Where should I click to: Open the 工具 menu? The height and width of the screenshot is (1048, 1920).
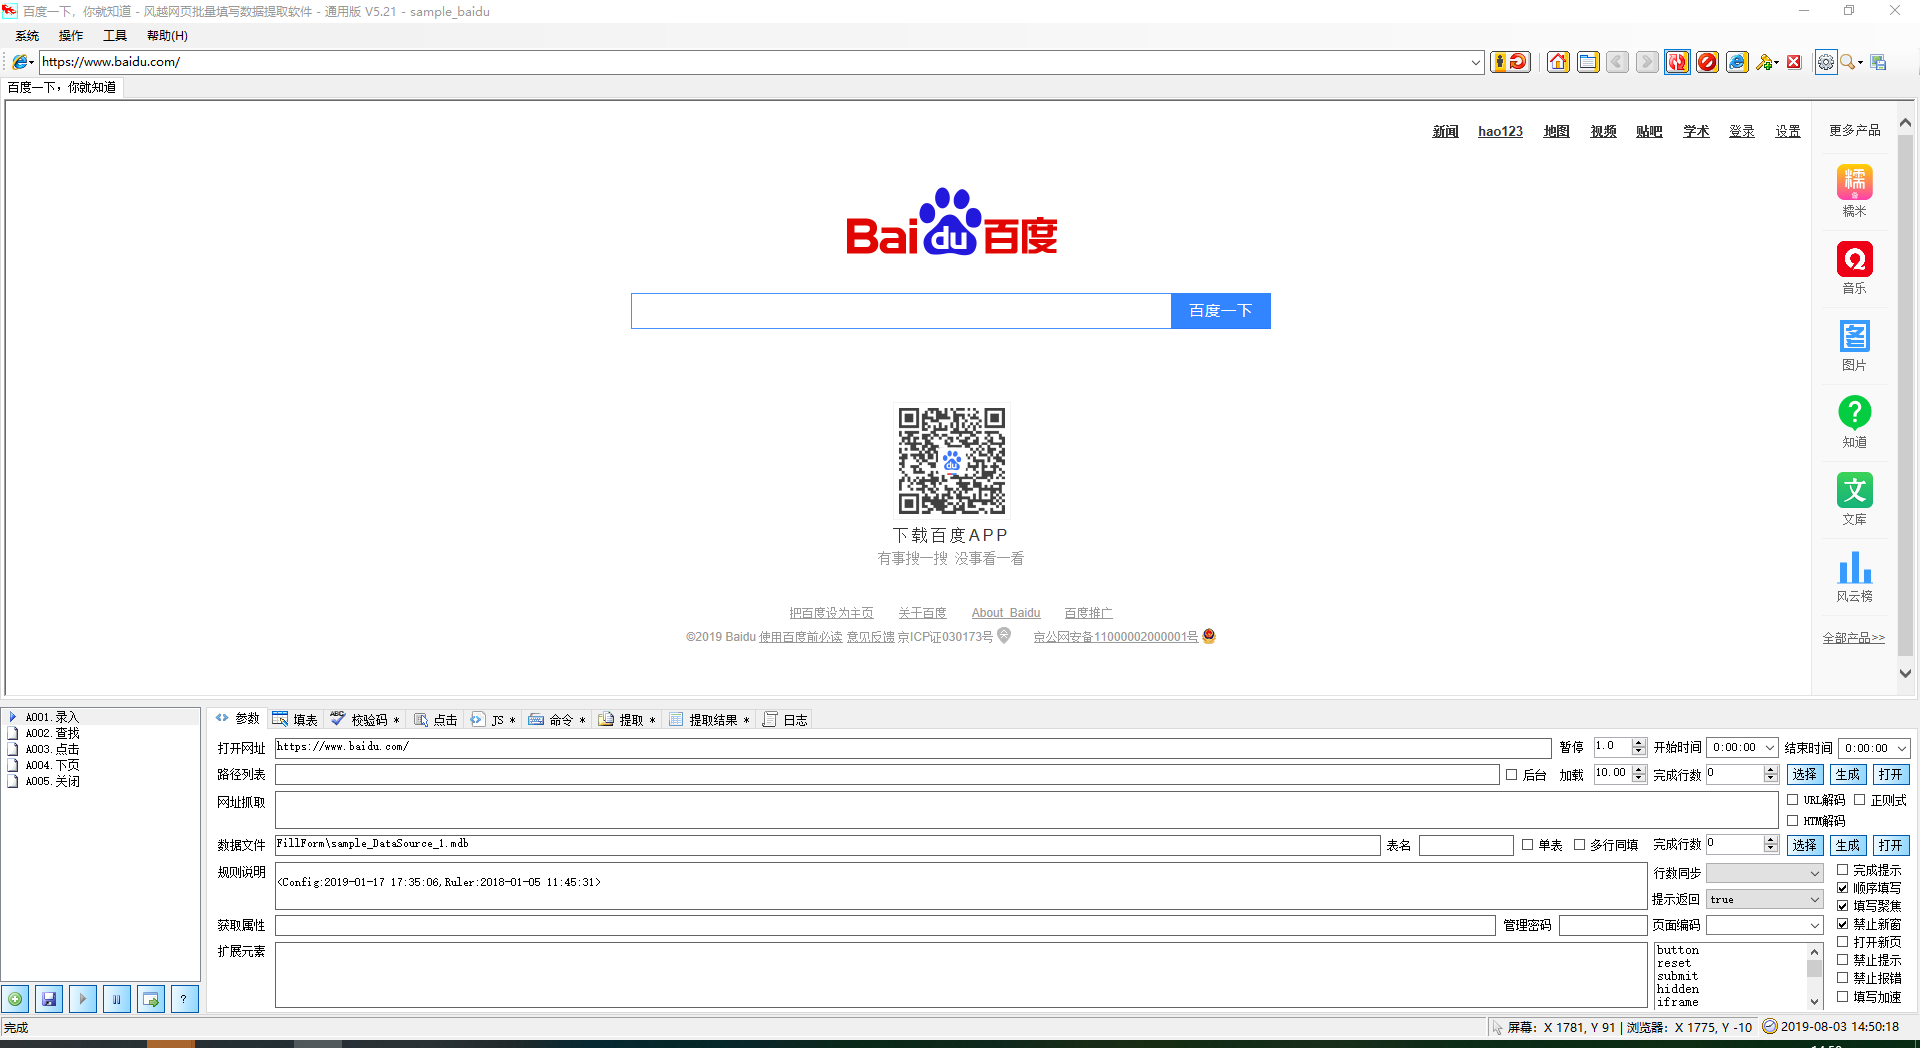[115, 36]
